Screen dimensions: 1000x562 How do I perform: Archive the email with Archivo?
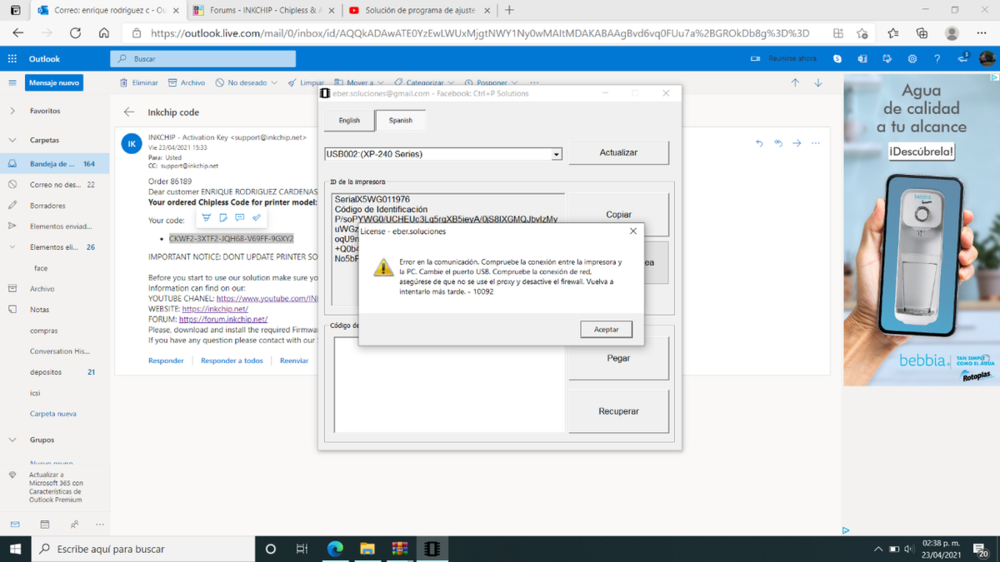(x=187, y=82)
